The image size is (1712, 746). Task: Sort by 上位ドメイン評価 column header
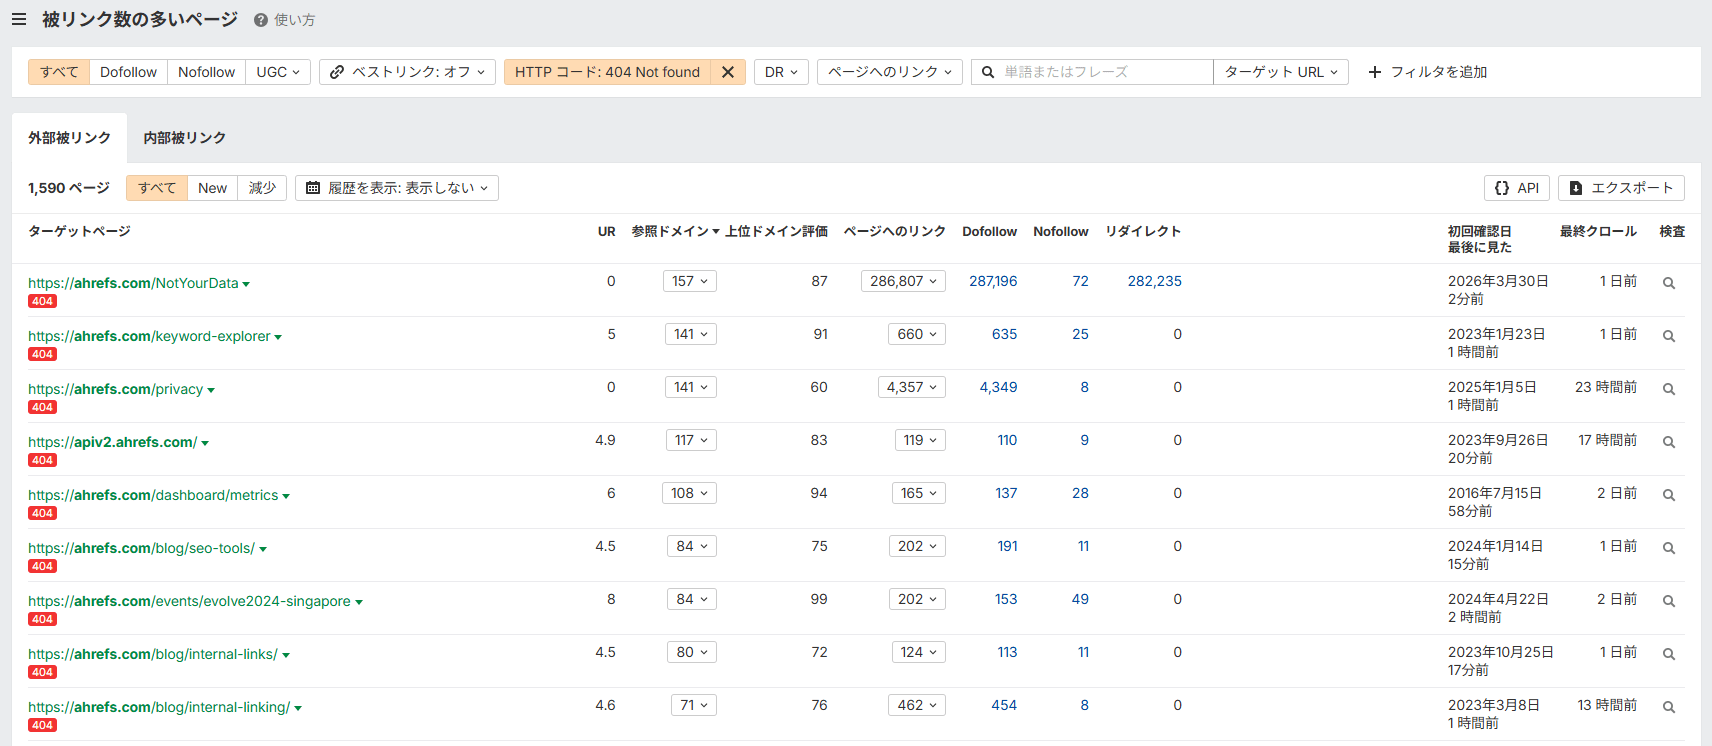(776, 231)
